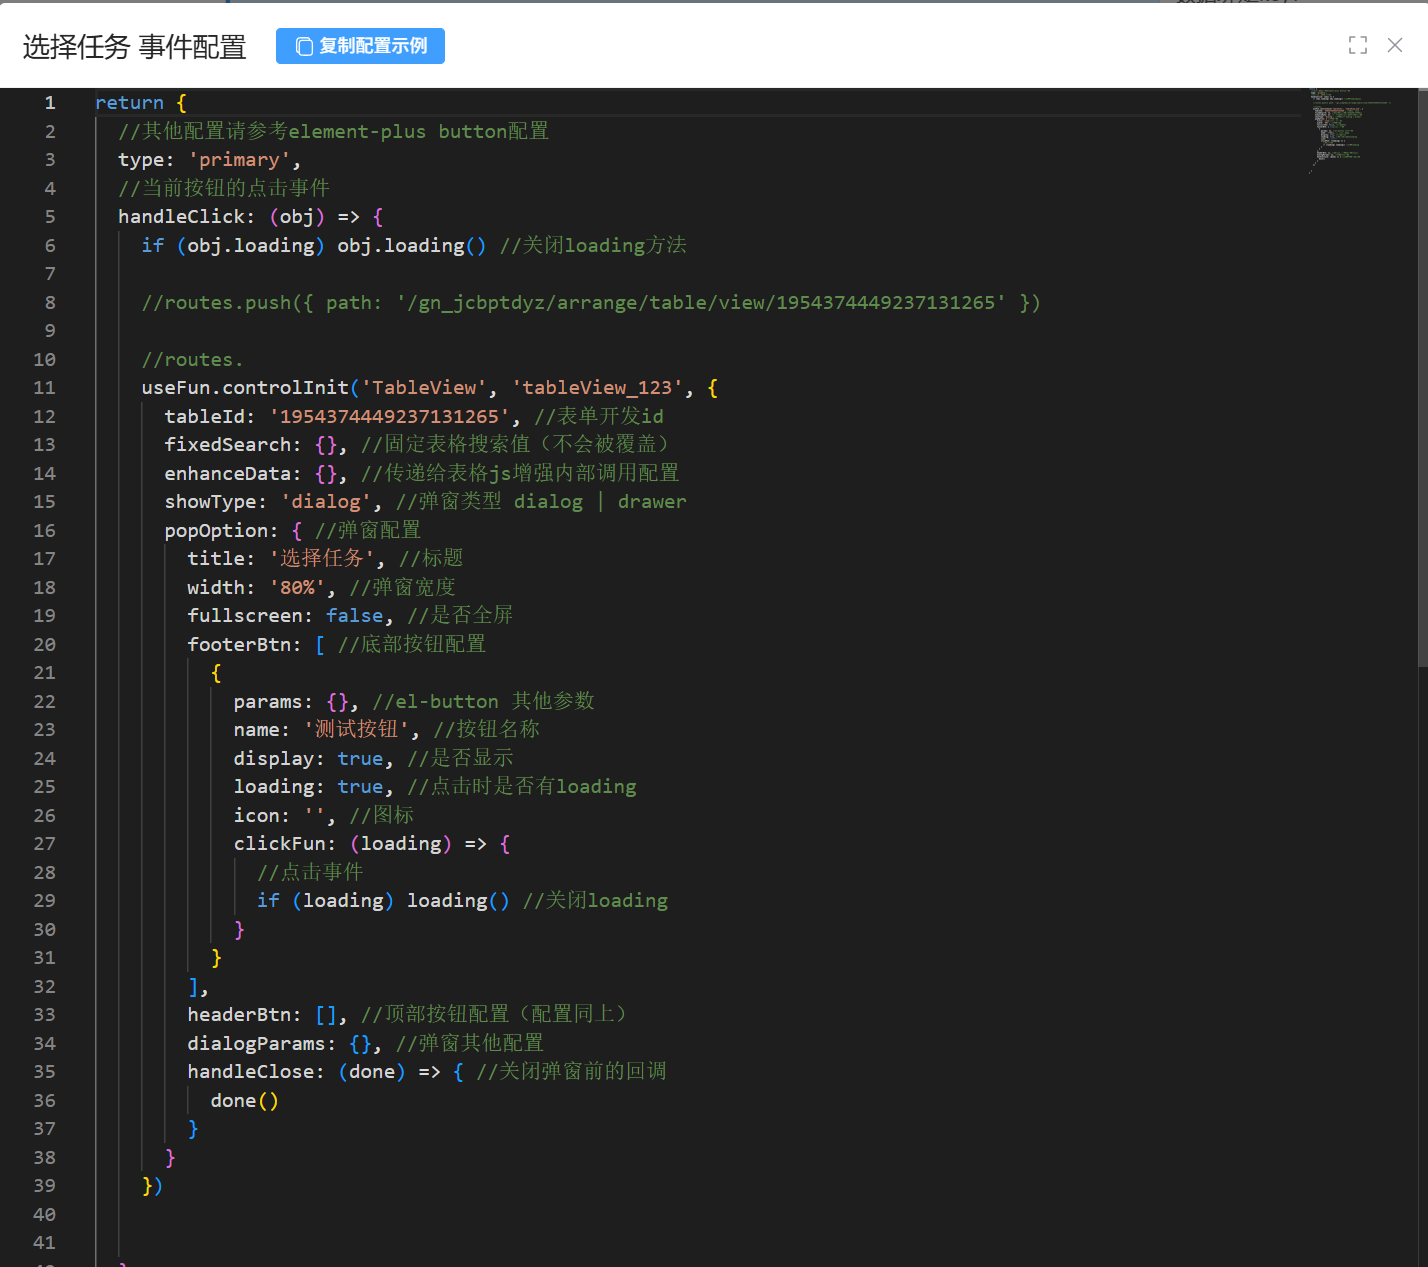Click 'false' value of fullscreen

[354, 616]
